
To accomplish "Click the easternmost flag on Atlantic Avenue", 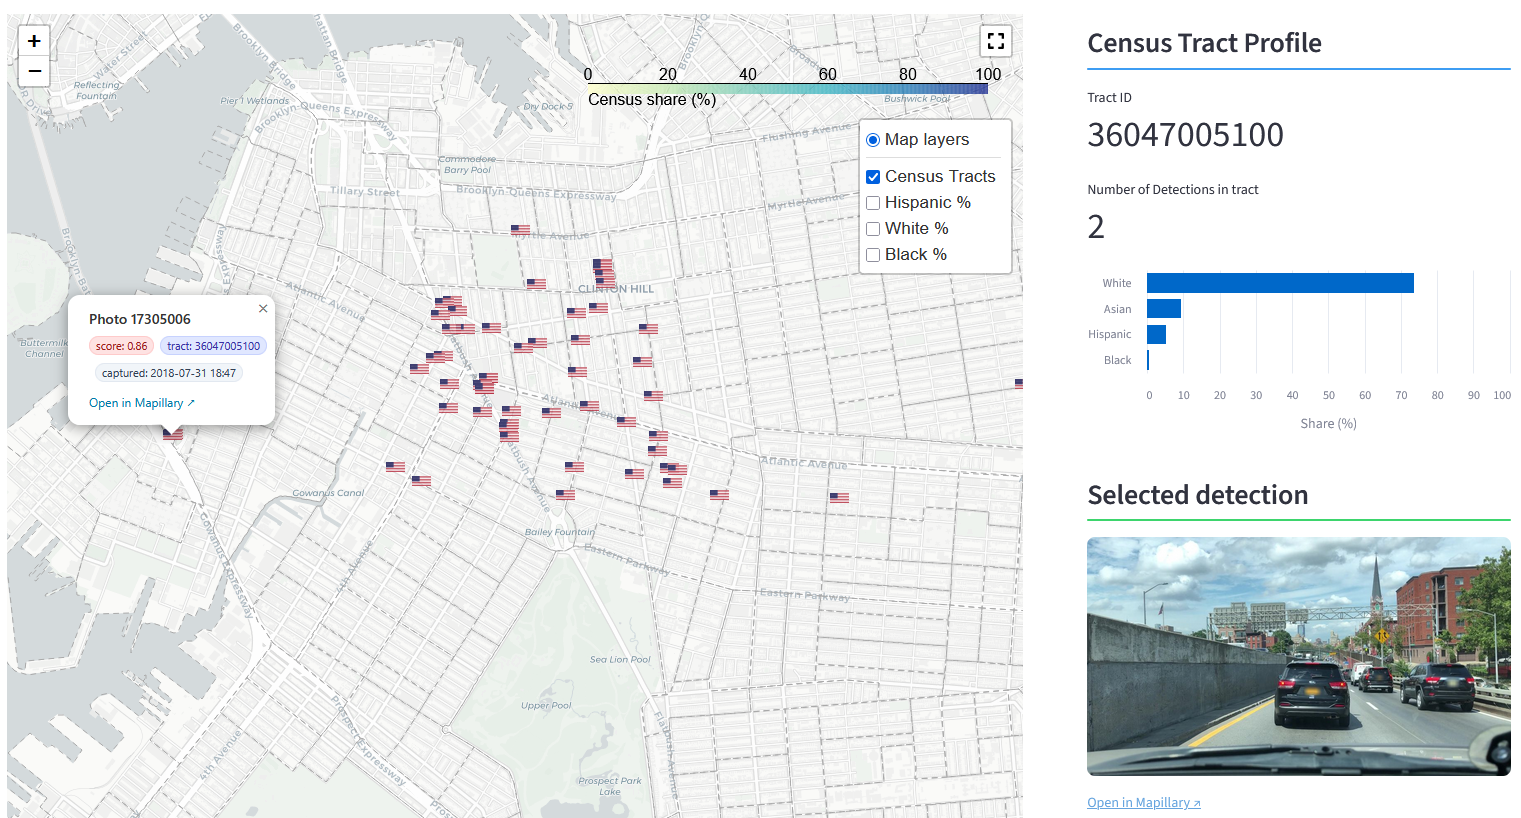I will (839, 497).
